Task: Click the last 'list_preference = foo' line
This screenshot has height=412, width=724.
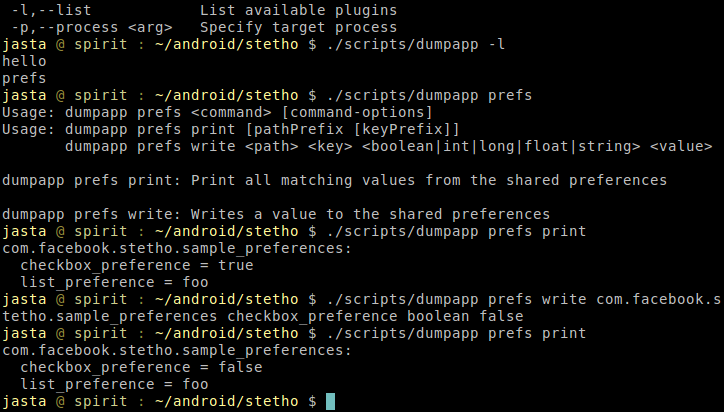Action: coord(115,384)
